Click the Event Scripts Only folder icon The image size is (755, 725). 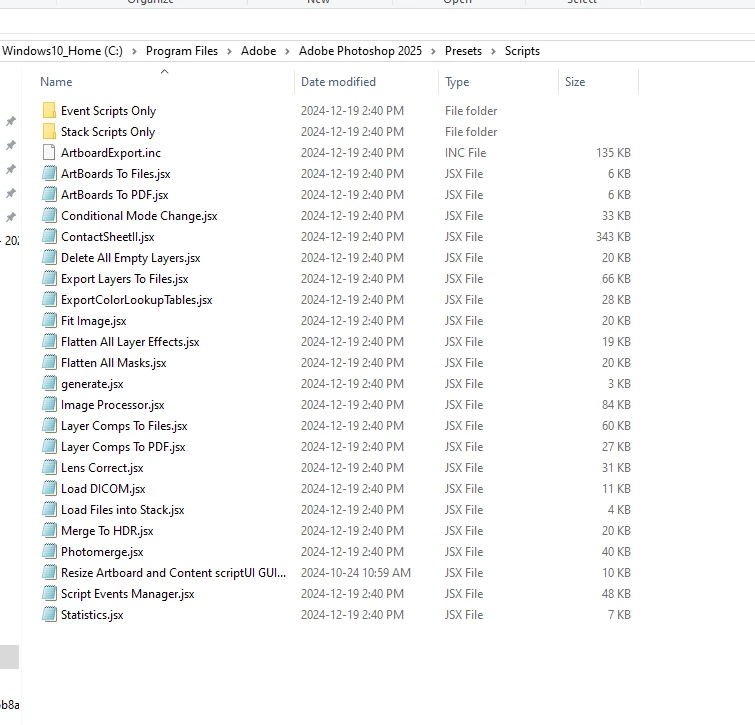[x=49, y=110]
